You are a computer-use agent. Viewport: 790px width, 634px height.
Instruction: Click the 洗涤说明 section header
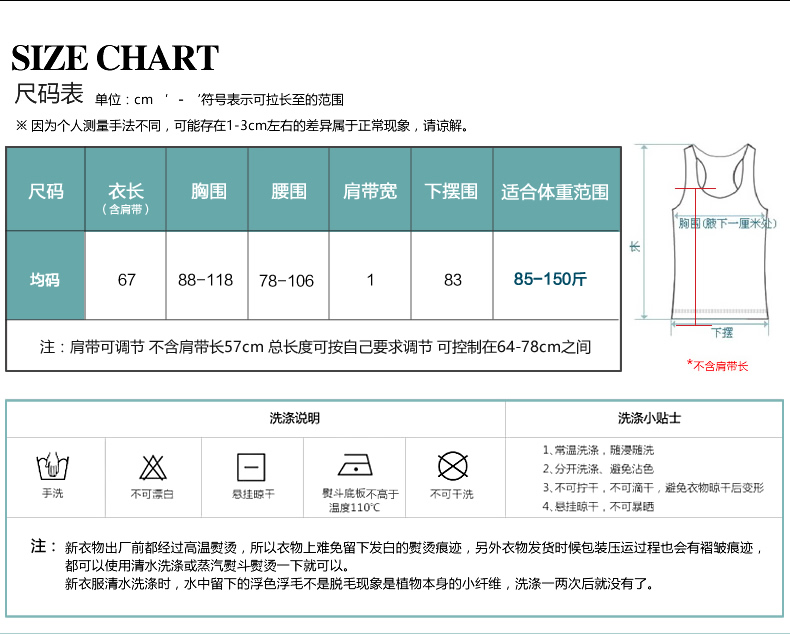tap(294, 418)
